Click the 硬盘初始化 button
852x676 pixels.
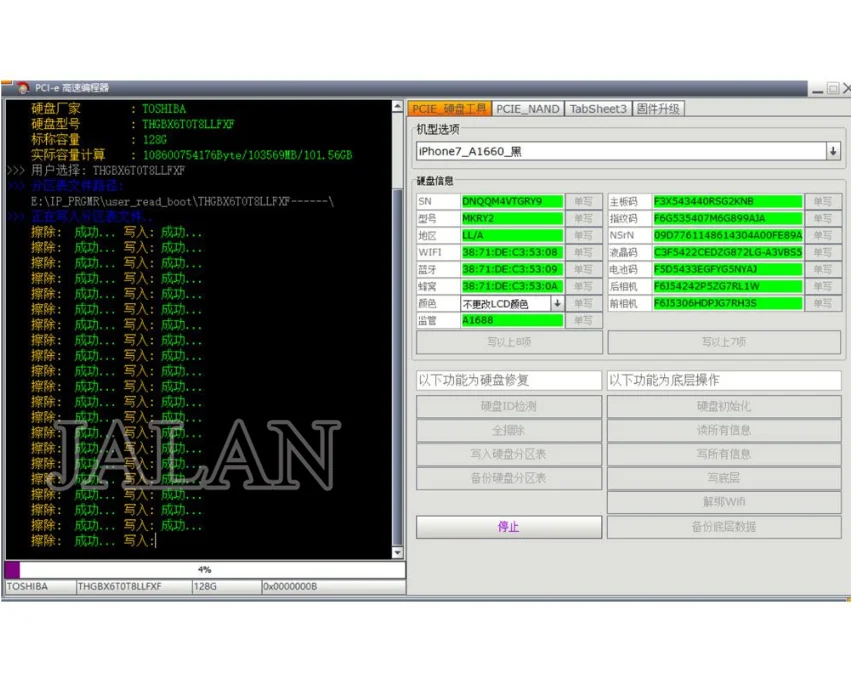724,406
